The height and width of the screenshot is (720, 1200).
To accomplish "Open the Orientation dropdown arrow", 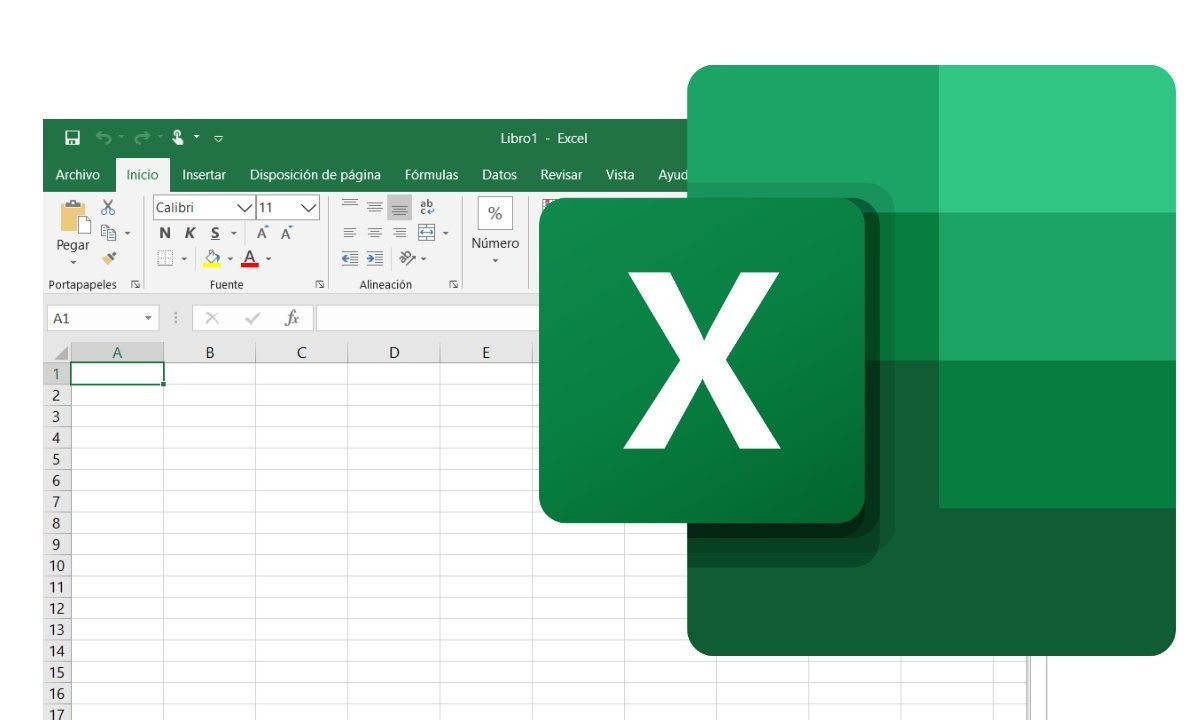I will 424,259.
